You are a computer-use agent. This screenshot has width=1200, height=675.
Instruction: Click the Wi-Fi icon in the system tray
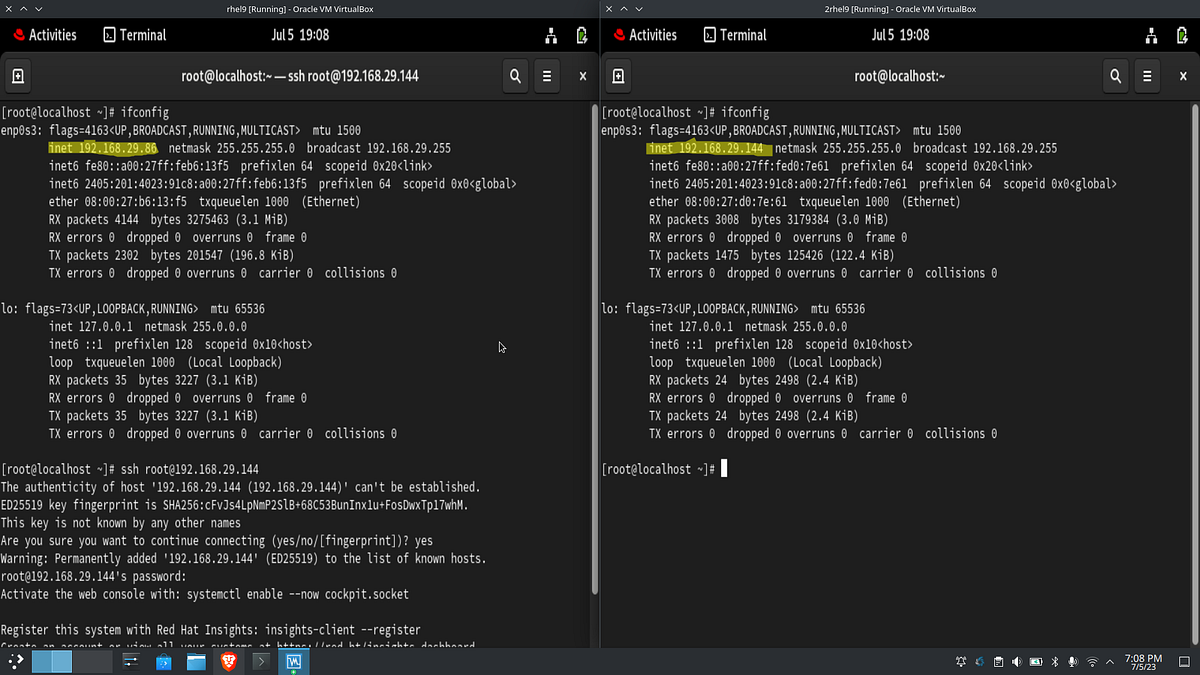pyautogui.click(x=1092, y=661)
